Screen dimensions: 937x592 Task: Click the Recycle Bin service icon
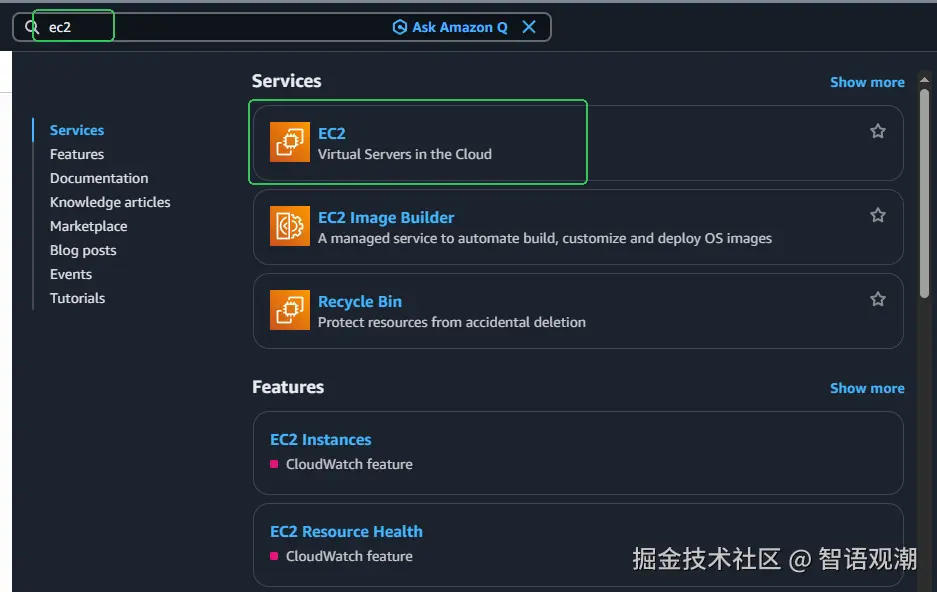coord(290,310)
